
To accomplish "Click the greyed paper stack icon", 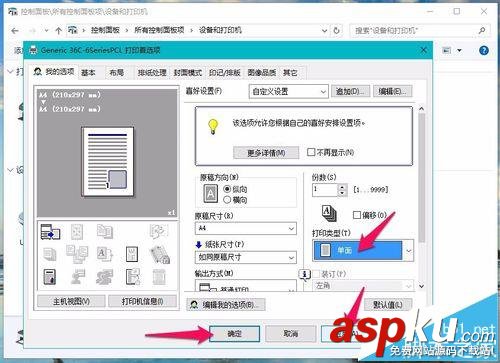I will (50, 254).
